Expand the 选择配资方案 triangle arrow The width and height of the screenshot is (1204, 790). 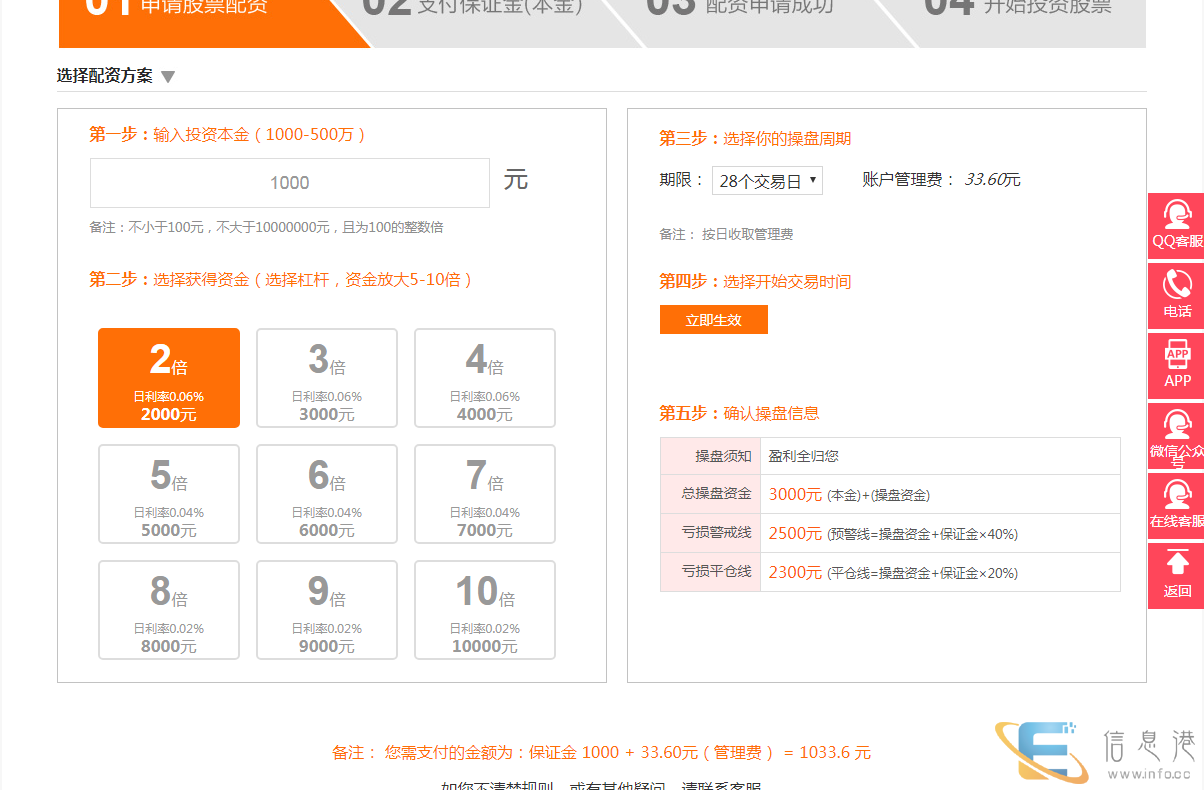[168, 77]
